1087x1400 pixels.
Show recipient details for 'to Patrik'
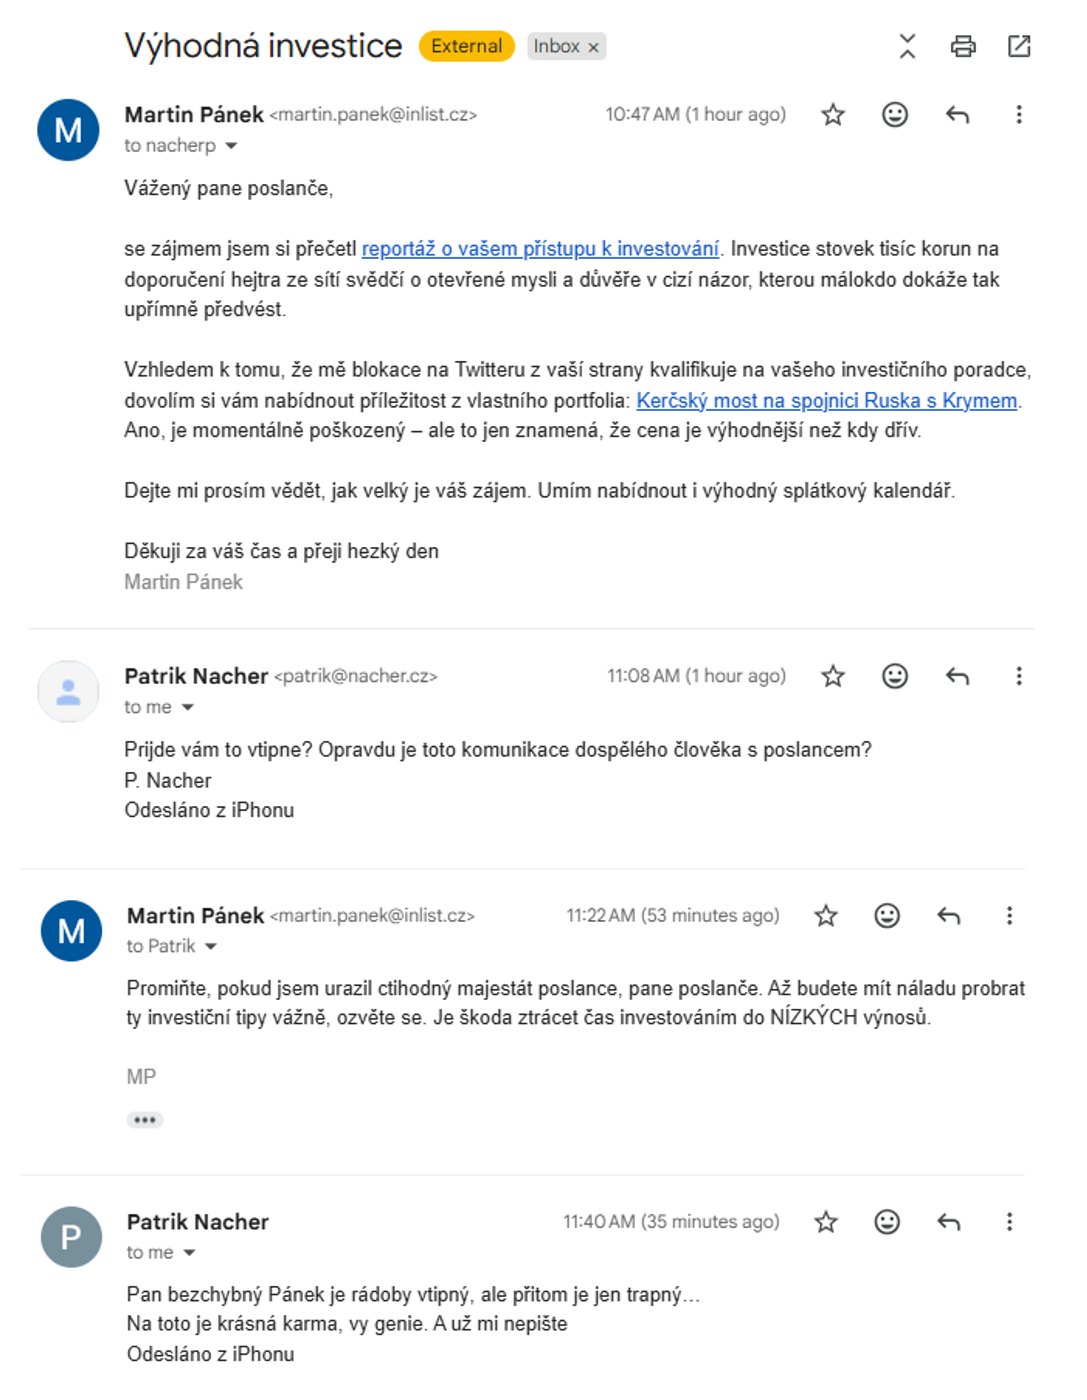211,947
